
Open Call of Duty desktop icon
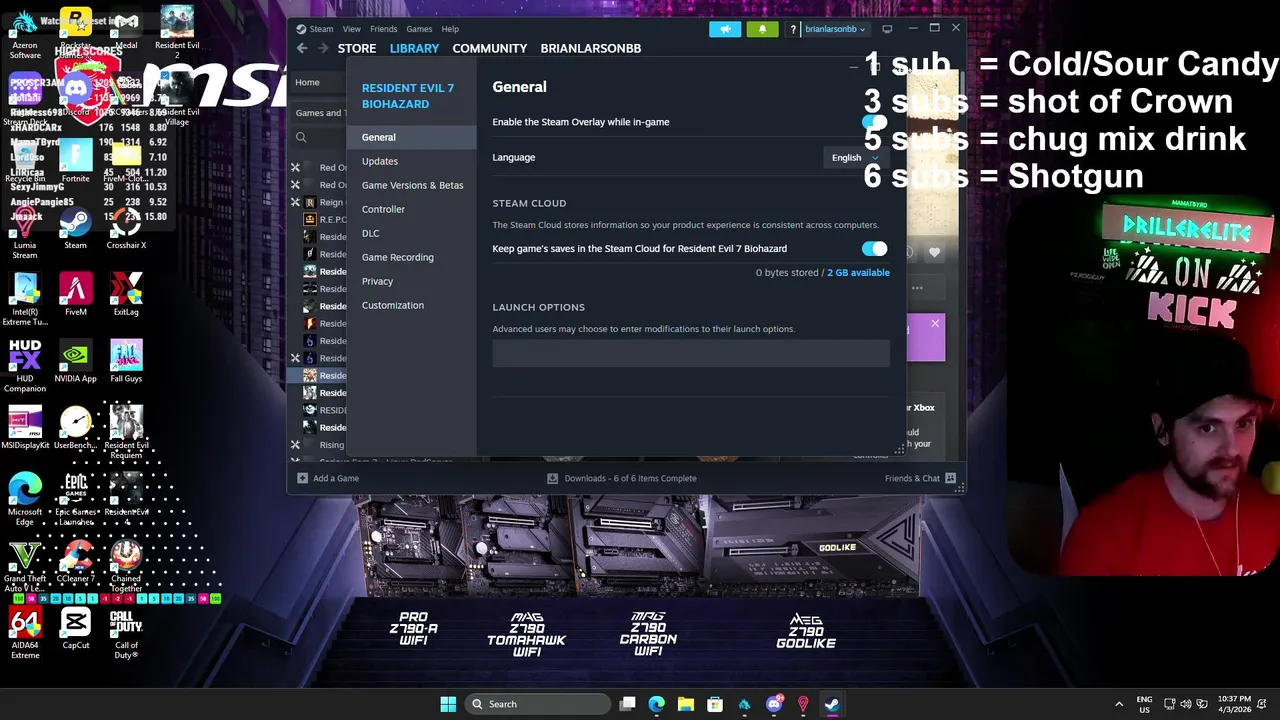point(126,633)
